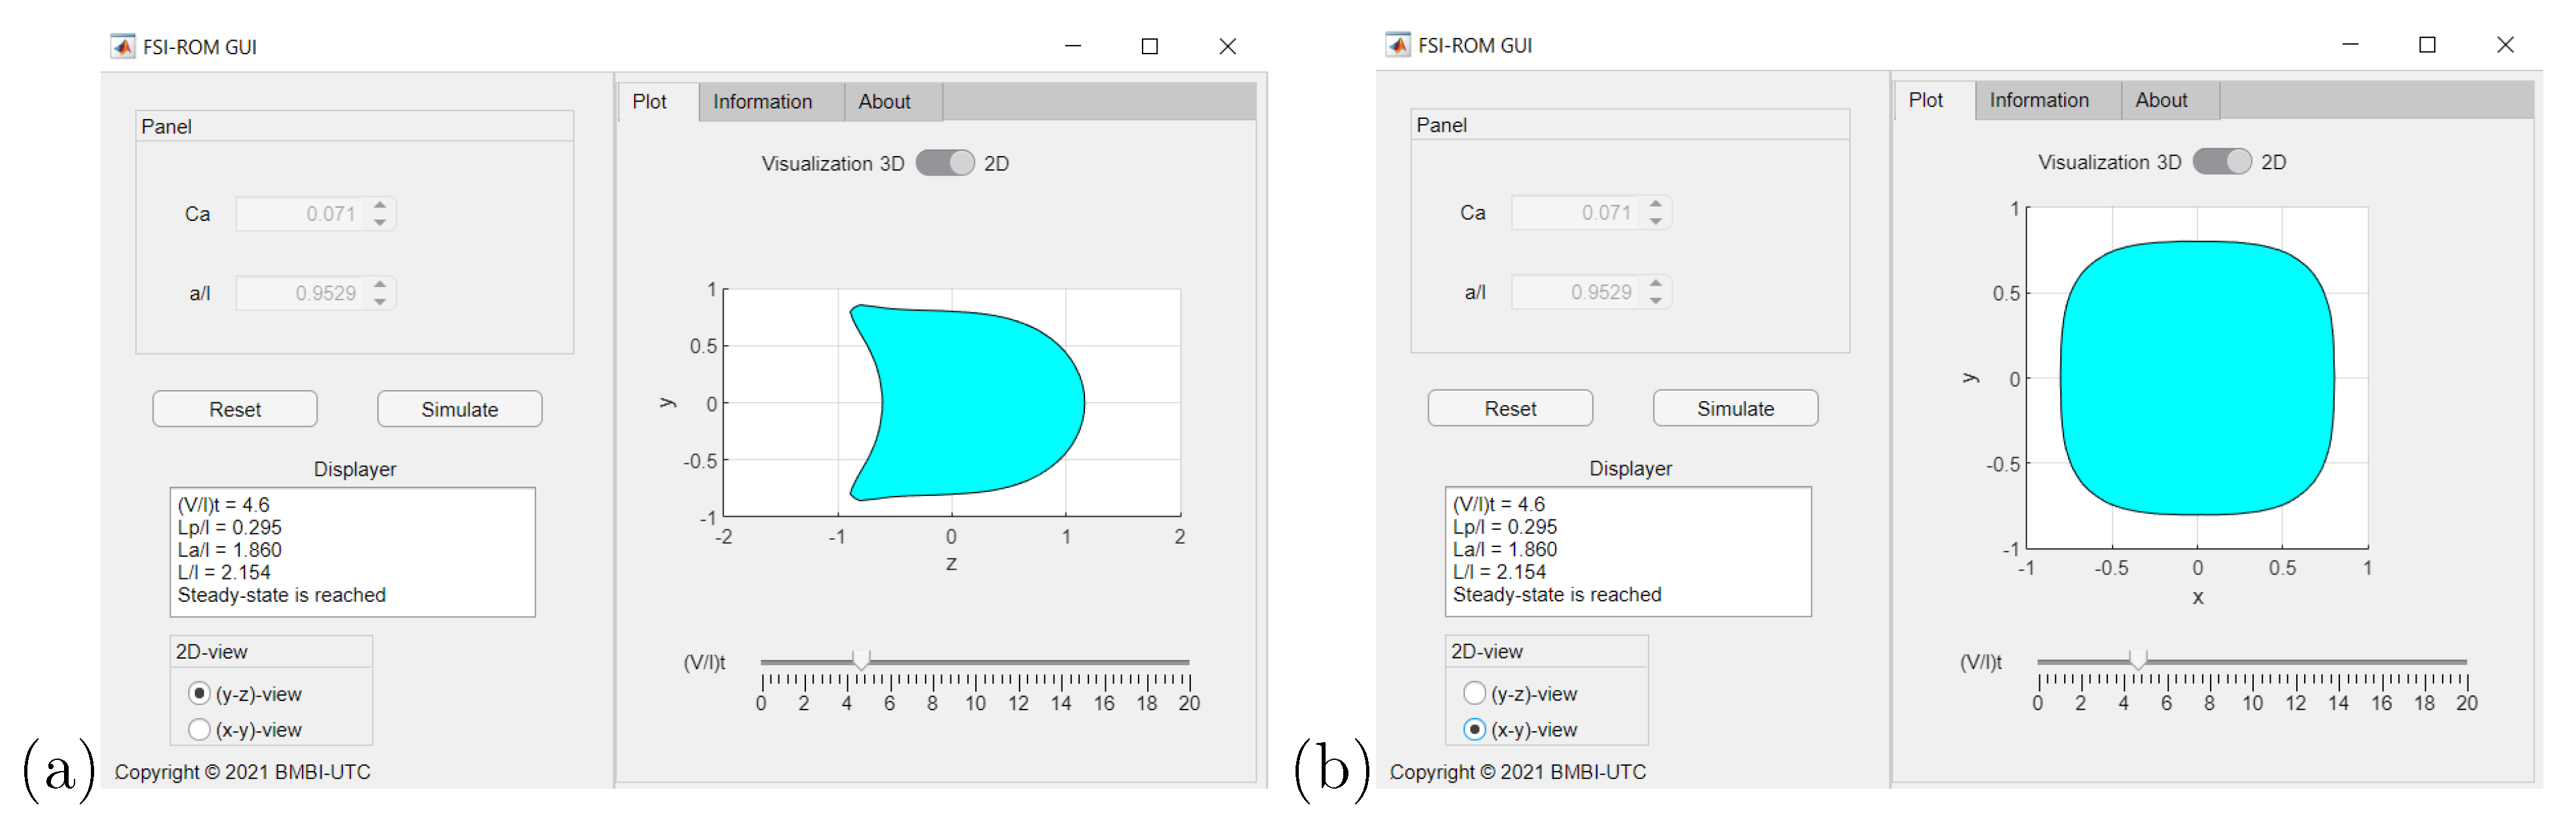Increase a/l value in right window spinner

1656,283
